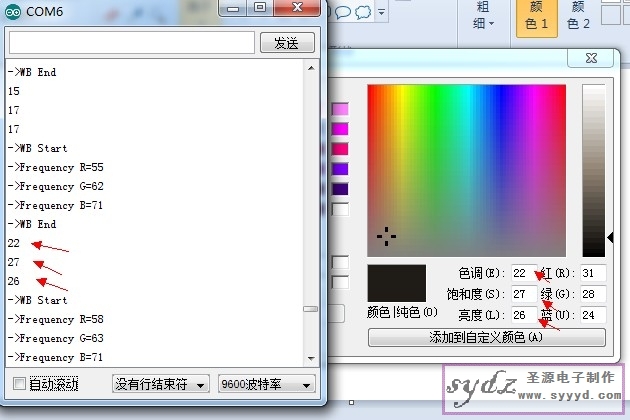Click the 绿 green field showing 28
This screenshot has width=630, height=420.
coord(593,294)
